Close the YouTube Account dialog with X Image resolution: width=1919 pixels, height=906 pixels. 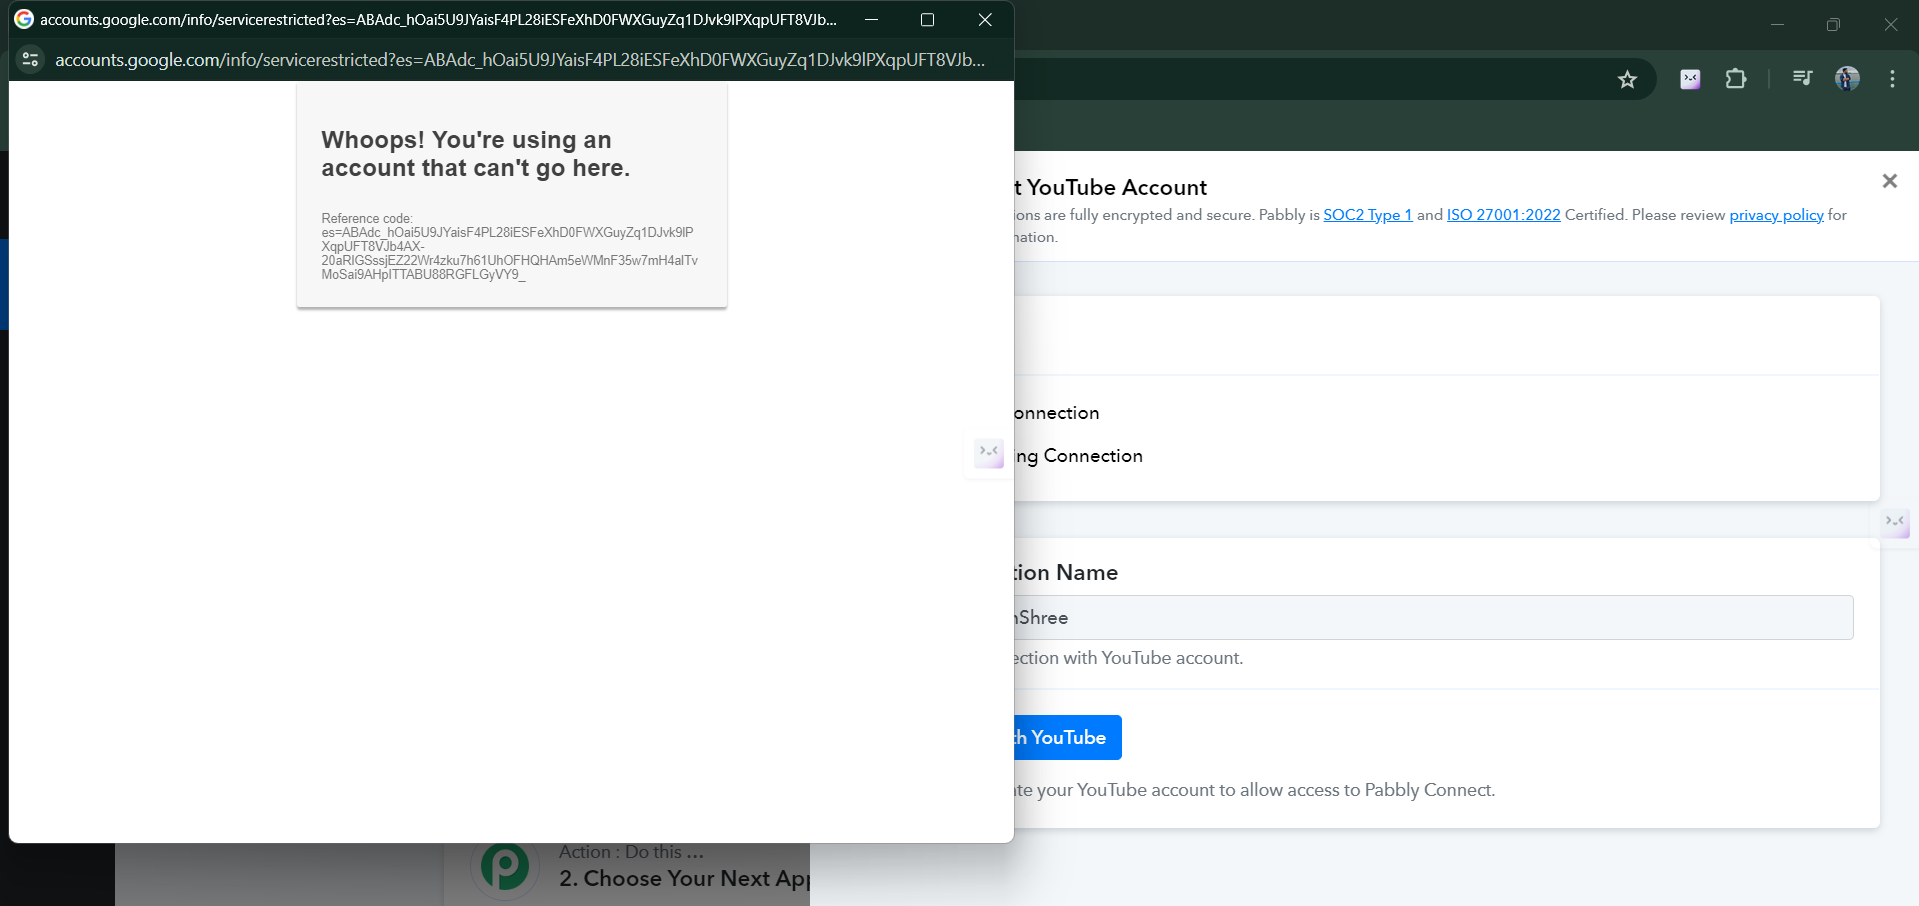(x=1889, y=181)
